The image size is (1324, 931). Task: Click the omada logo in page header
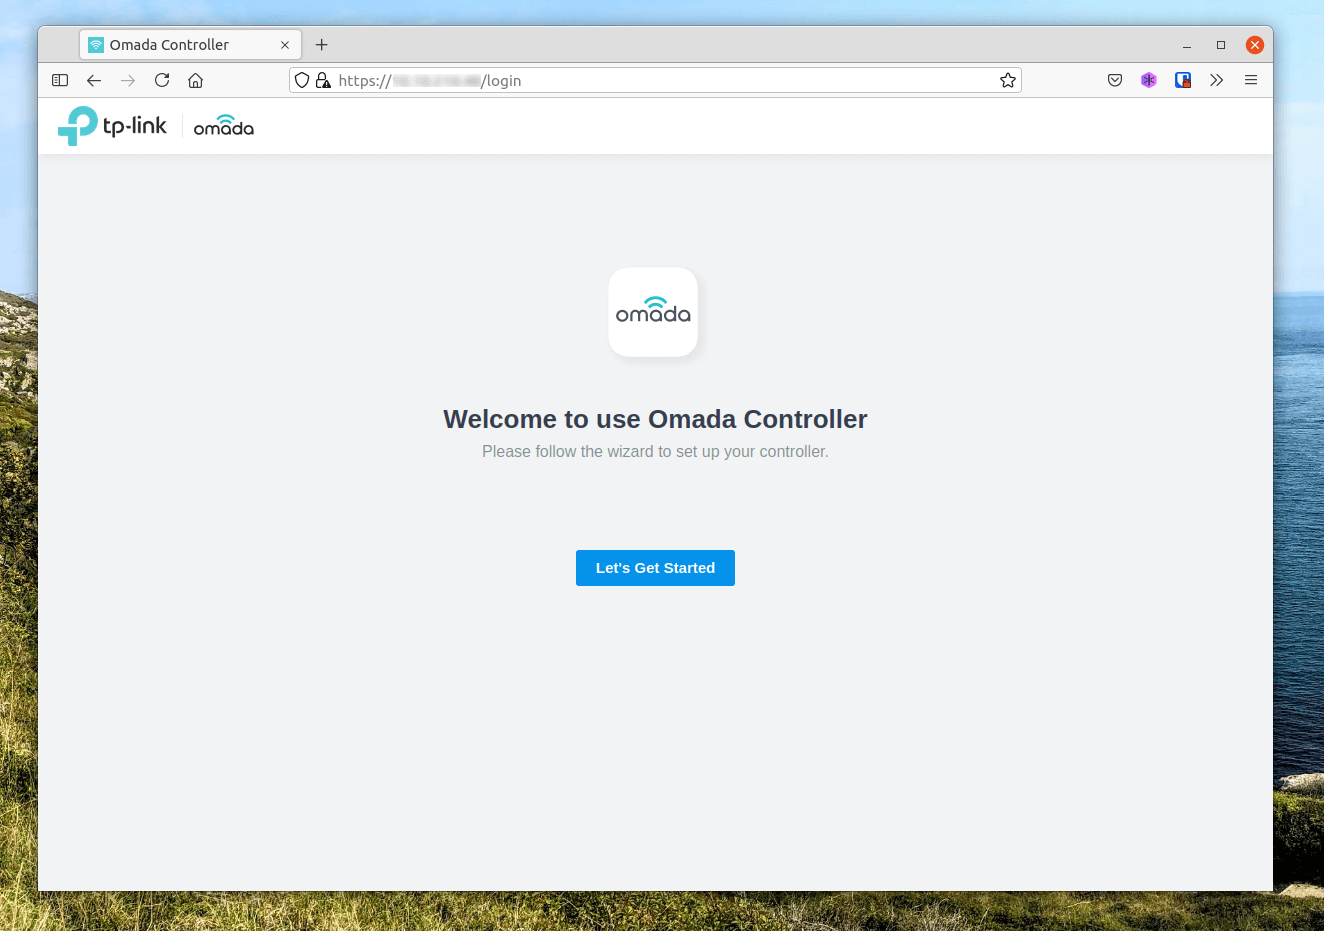tap(223, 126)
